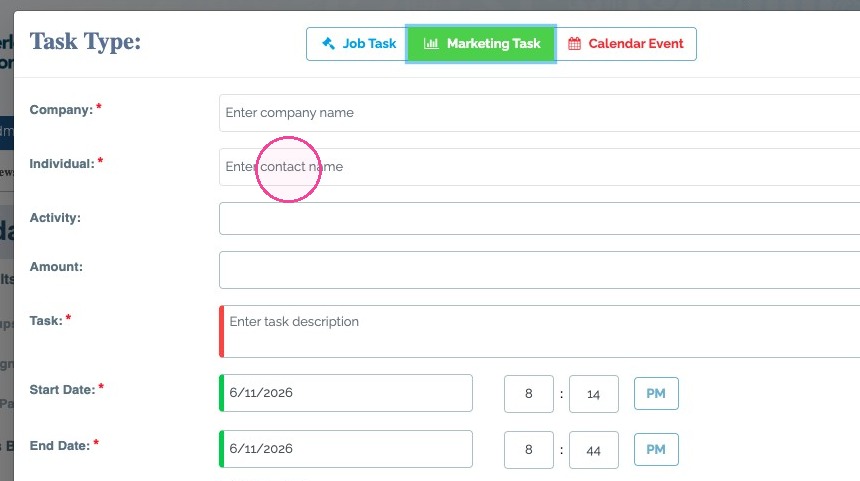Toggle the Start Date PM button
This screenshot has height=481, width=860.
656,393
